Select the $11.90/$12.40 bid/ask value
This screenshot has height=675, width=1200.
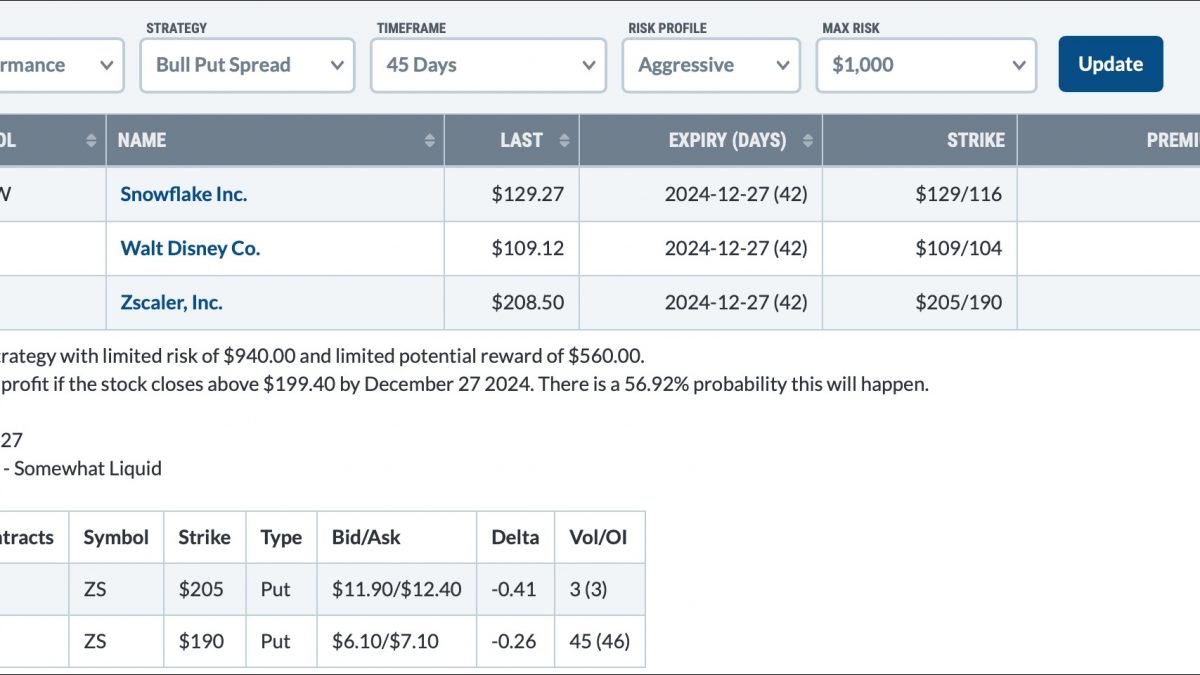click(397, 589)
